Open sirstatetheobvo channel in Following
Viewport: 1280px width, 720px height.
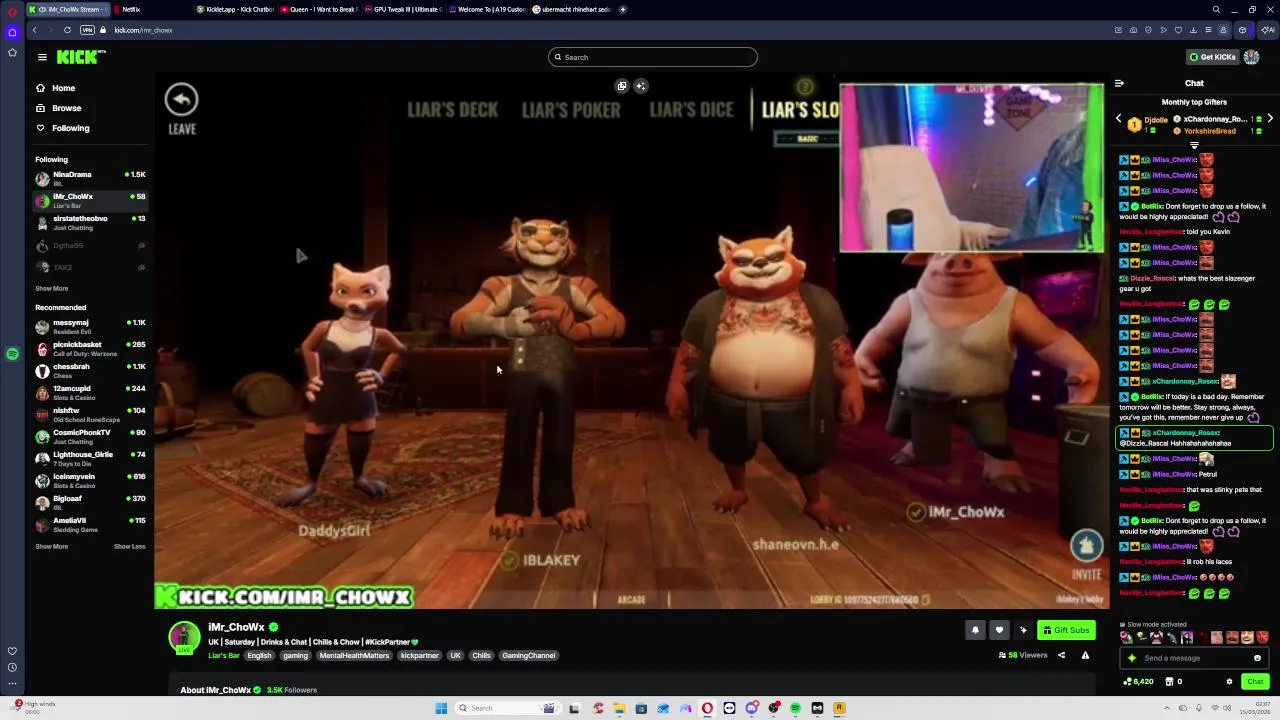90,222
